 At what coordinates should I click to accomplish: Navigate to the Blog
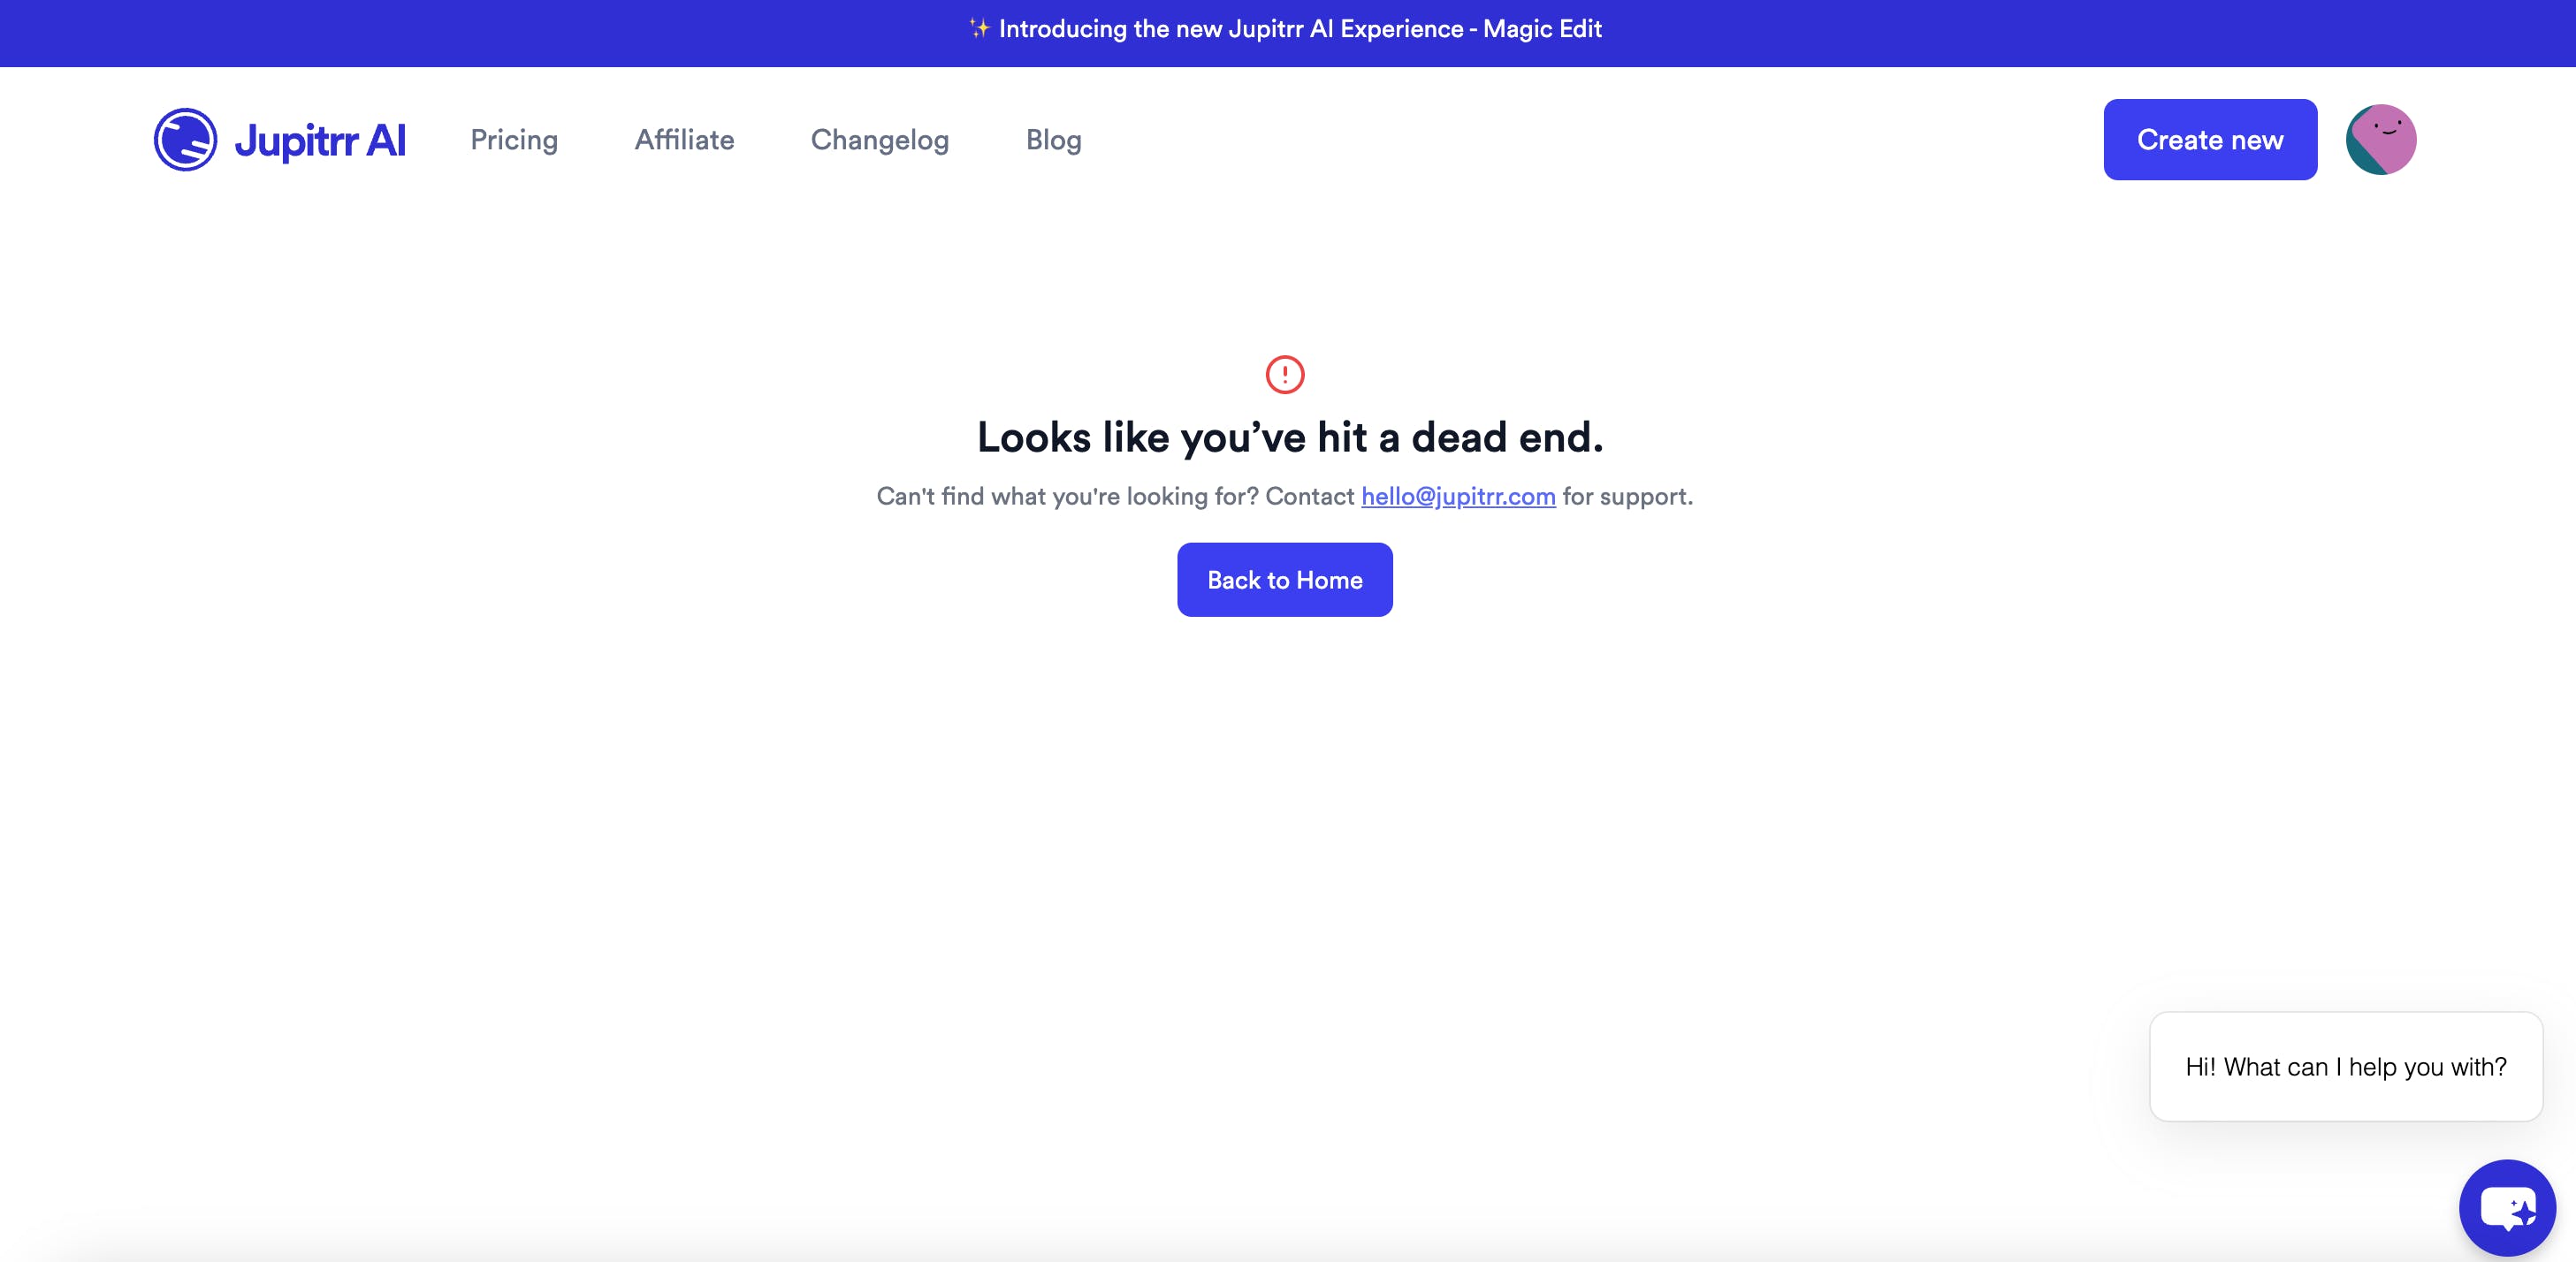point(1053,140)
